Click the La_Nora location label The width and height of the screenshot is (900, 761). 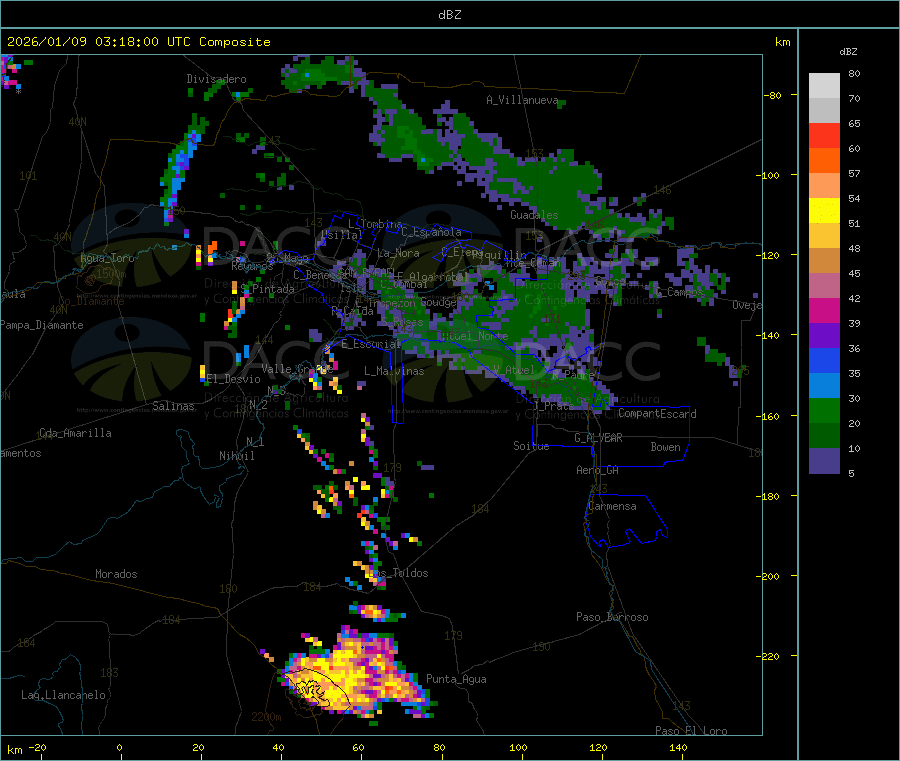coord(398,253)
